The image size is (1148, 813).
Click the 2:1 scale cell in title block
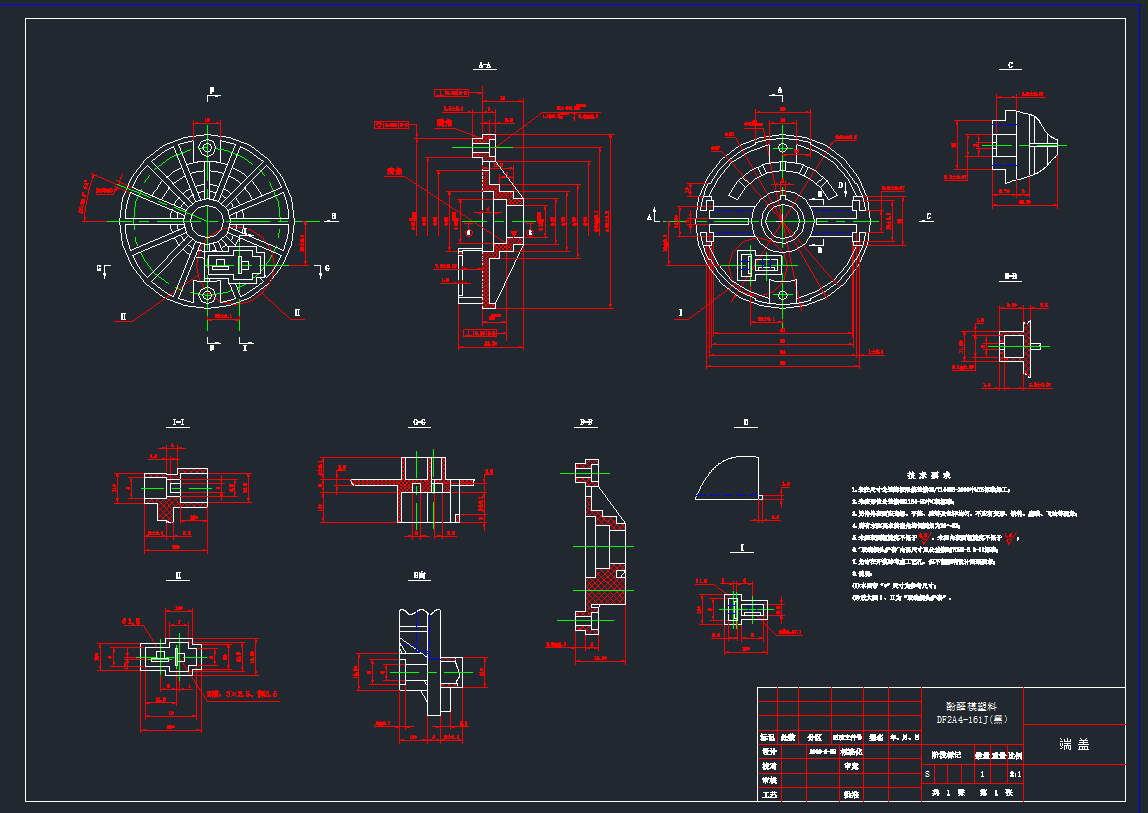point(1015,774)
